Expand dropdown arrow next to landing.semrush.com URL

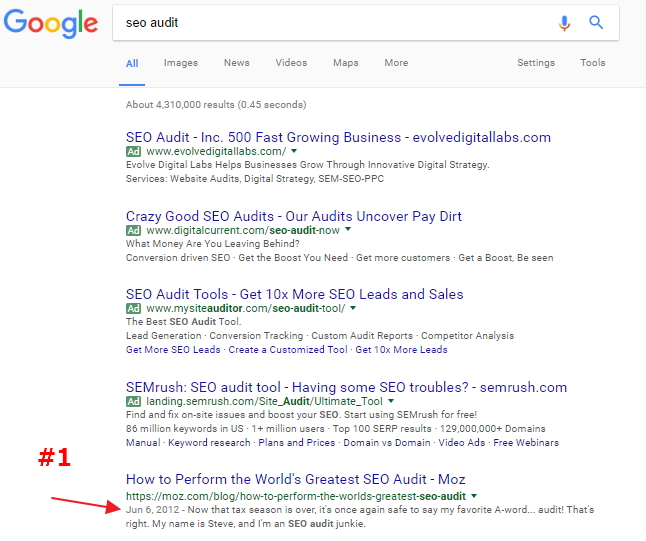point(391,400)
